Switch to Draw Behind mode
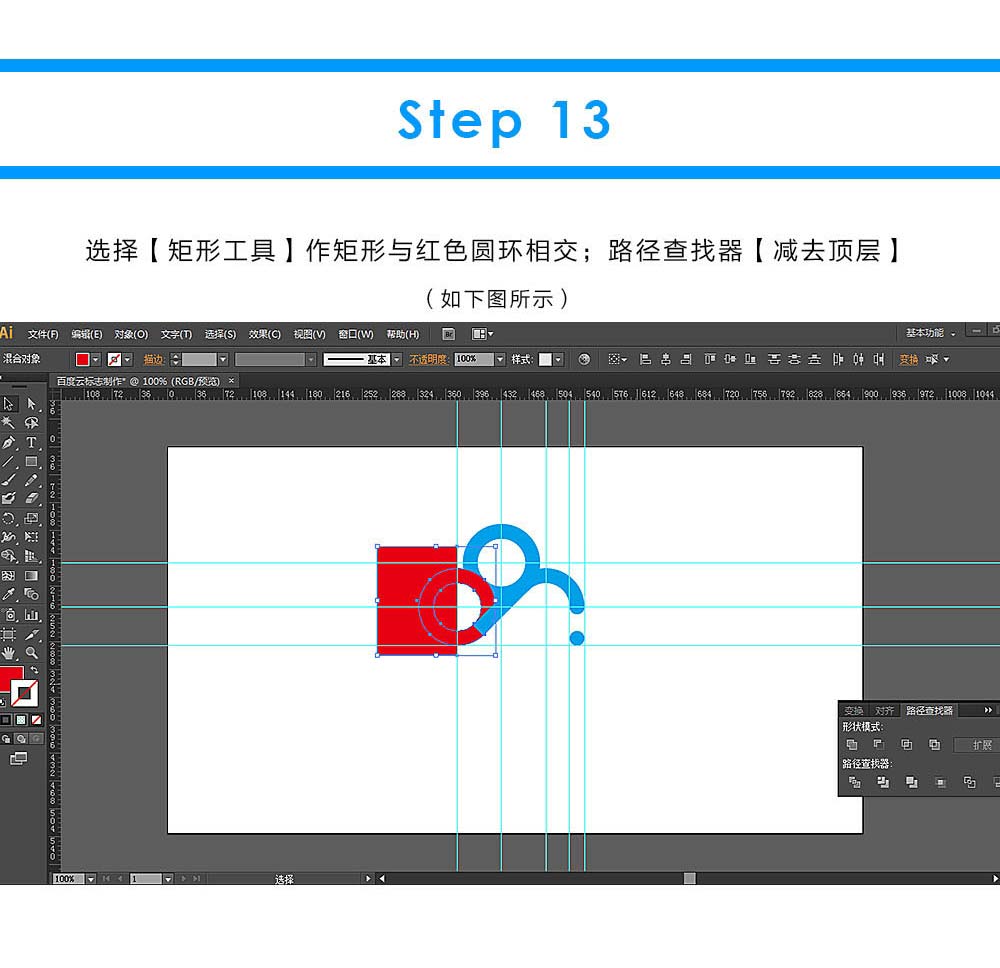This screenshot has height=968, width=1000. click(21, 739)
